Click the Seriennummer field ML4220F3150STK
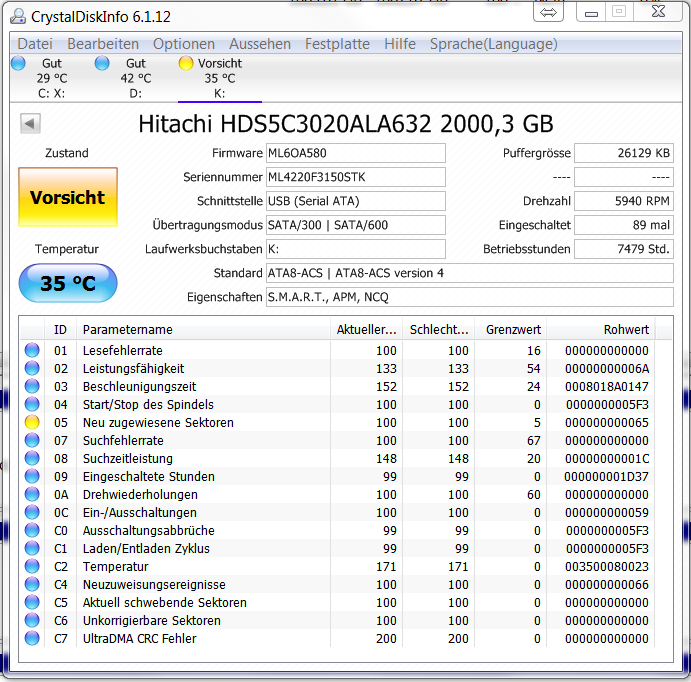 coord(356,177)
